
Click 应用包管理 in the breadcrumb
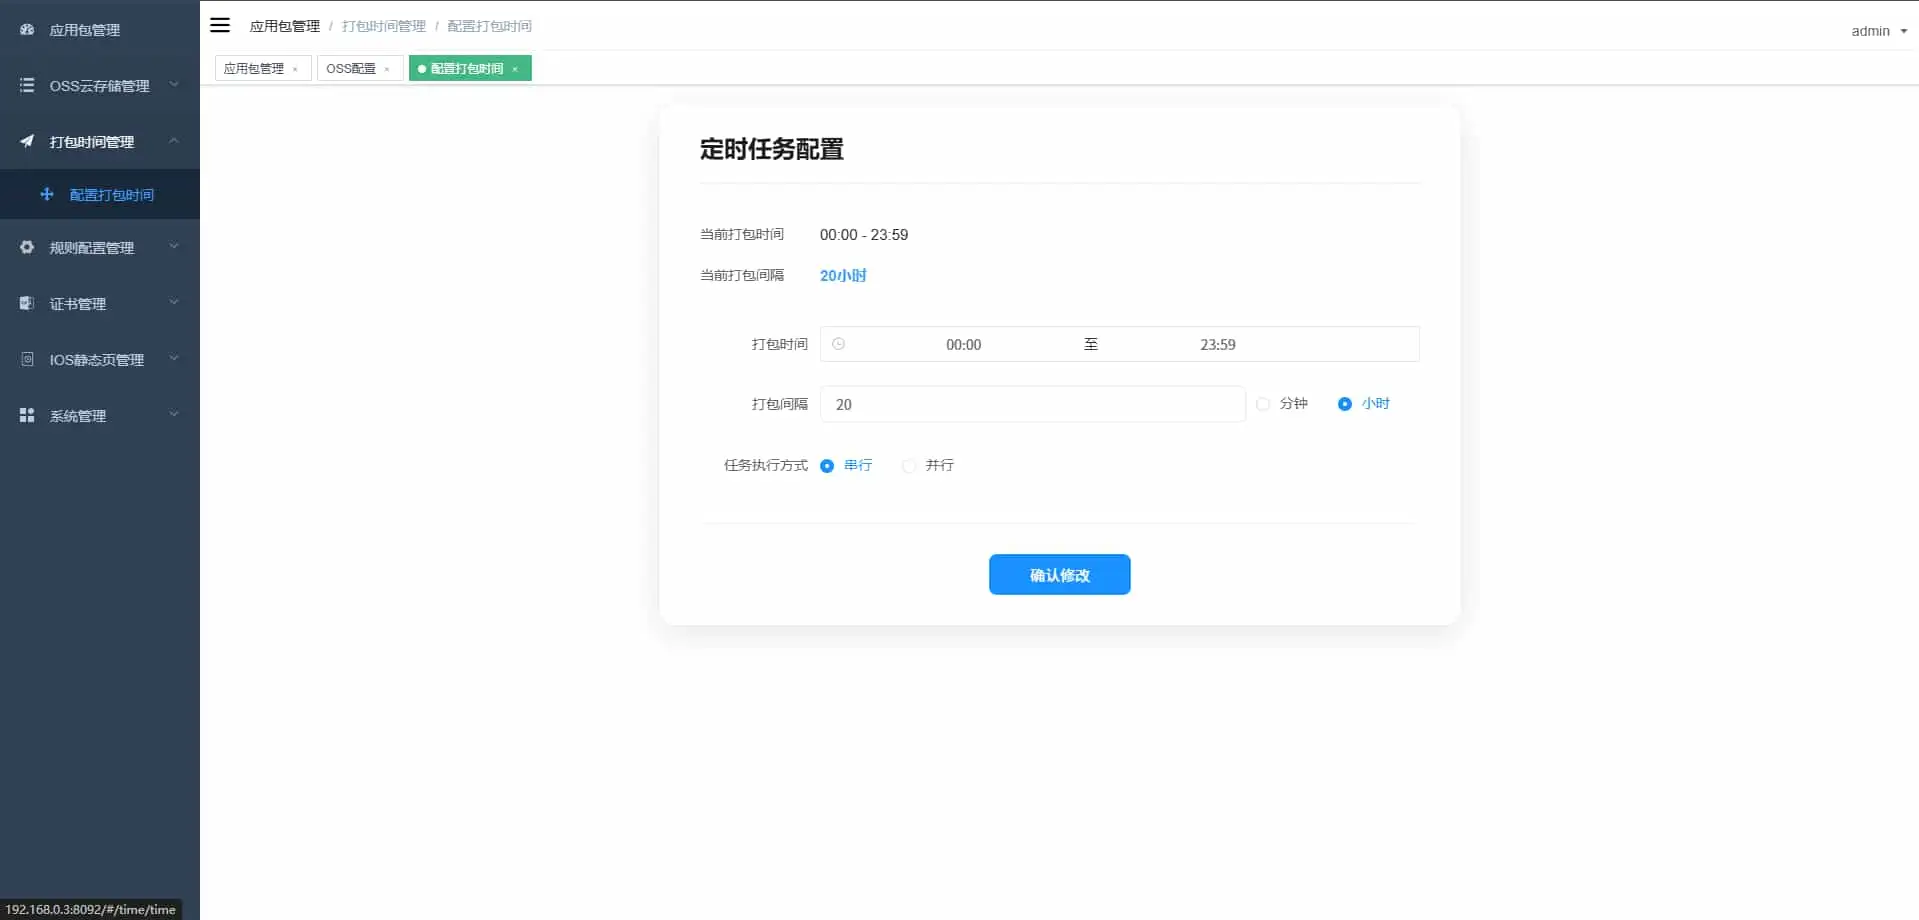tap(285, 26)
